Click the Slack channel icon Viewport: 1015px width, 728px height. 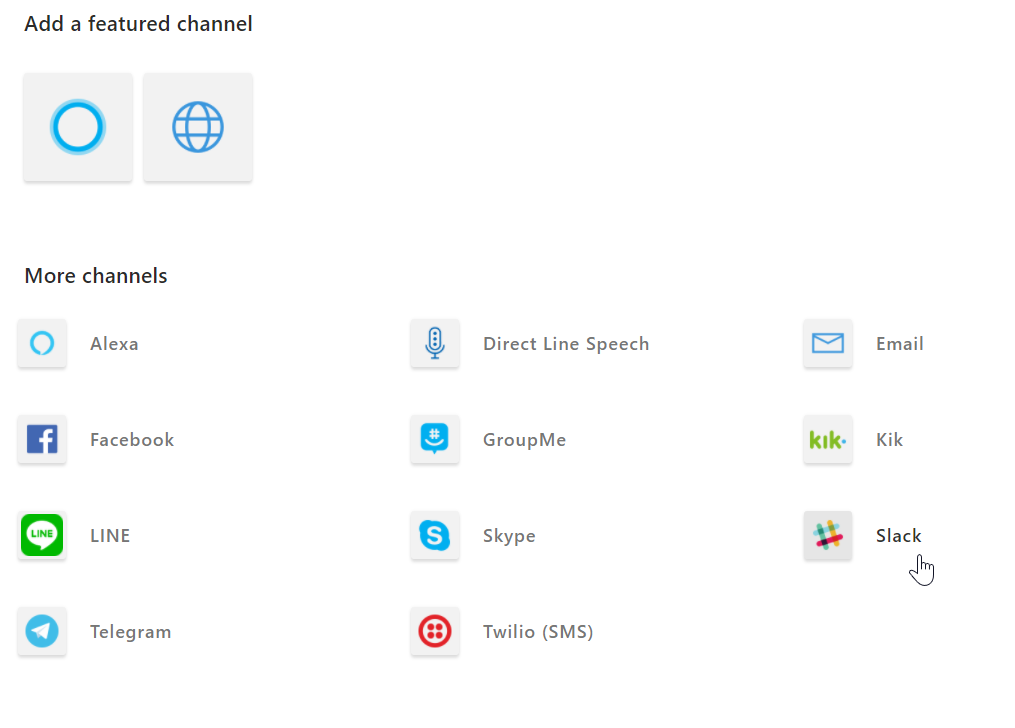click(827, 535)
